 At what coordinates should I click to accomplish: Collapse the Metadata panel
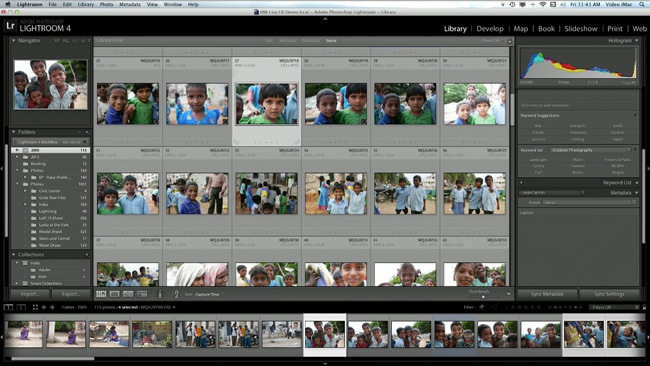[x=636, y=193]
